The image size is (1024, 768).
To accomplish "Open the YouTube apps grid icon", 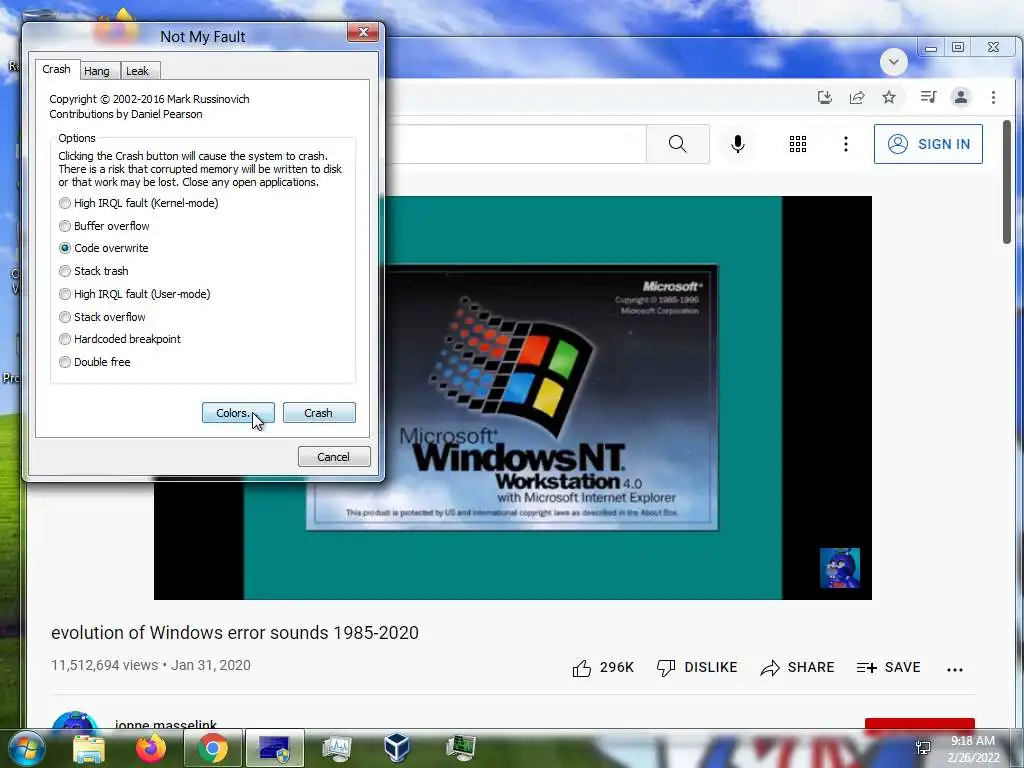I will tap(797, 144).
